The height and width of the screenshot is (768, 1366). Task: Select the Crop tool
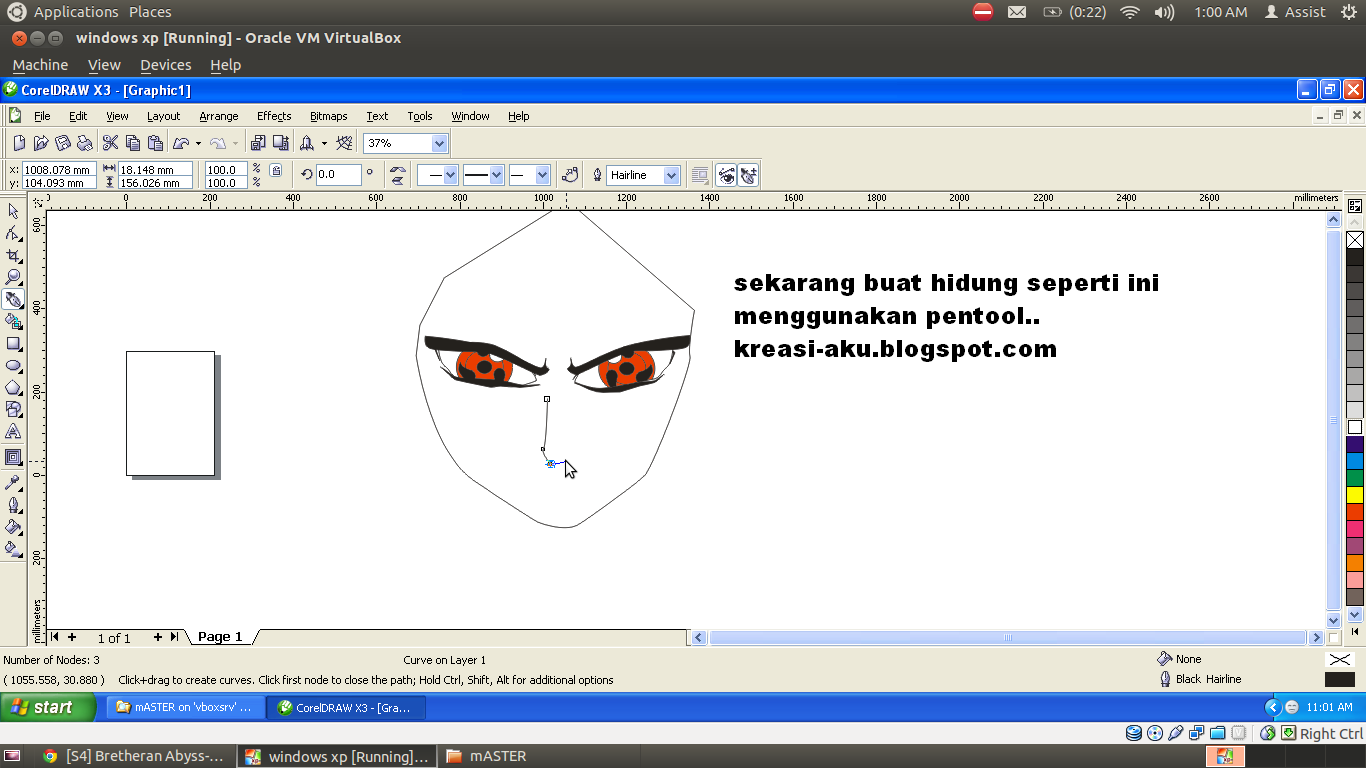[13, 255]
